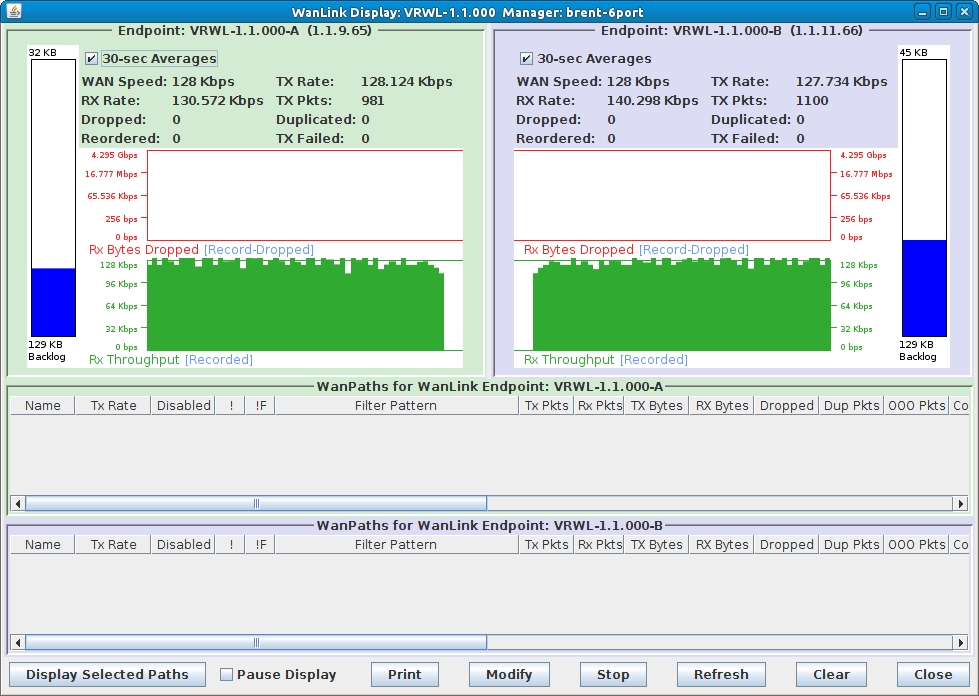979x696 pixels.
Task: Sort Endpoint-B WanPaths by Name column
Action: [x=42, y=545]
